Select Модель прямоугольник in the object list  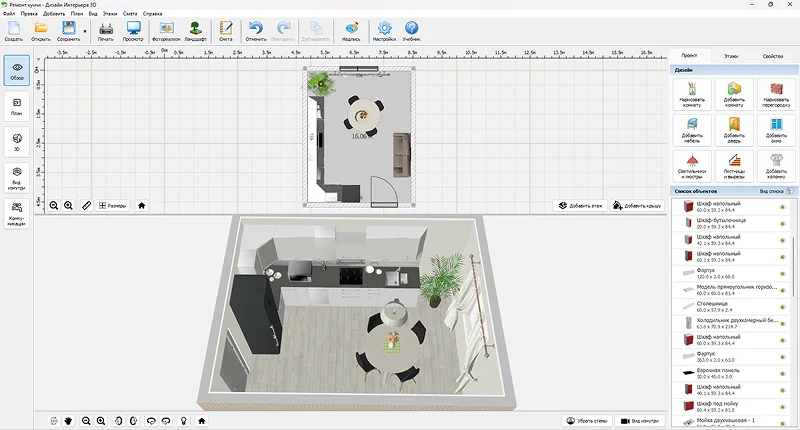pos(731,290)
